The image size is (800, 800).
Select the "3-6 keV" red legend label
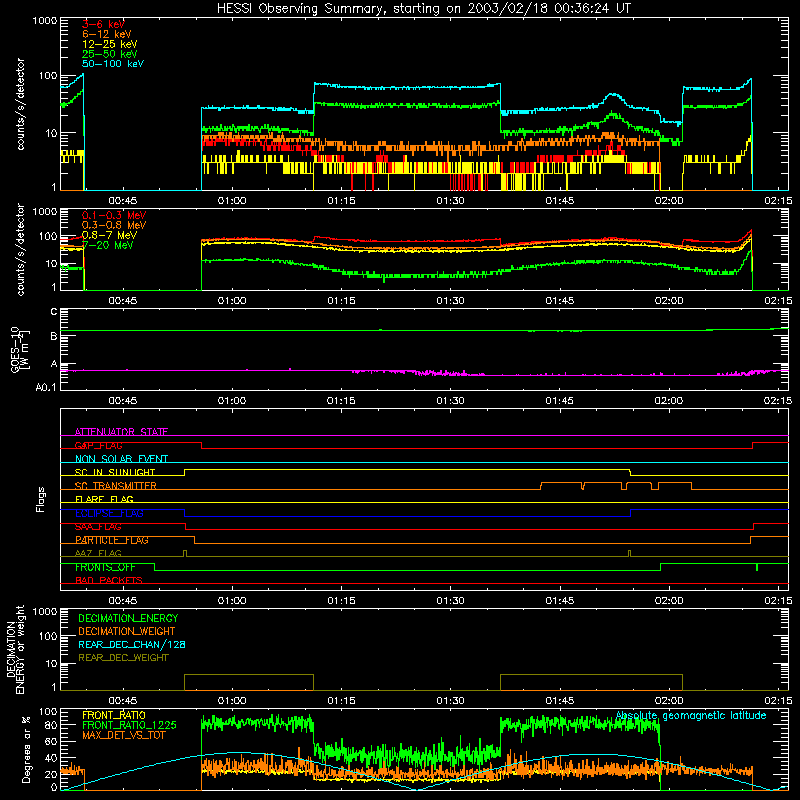click(x=103, y=24)
